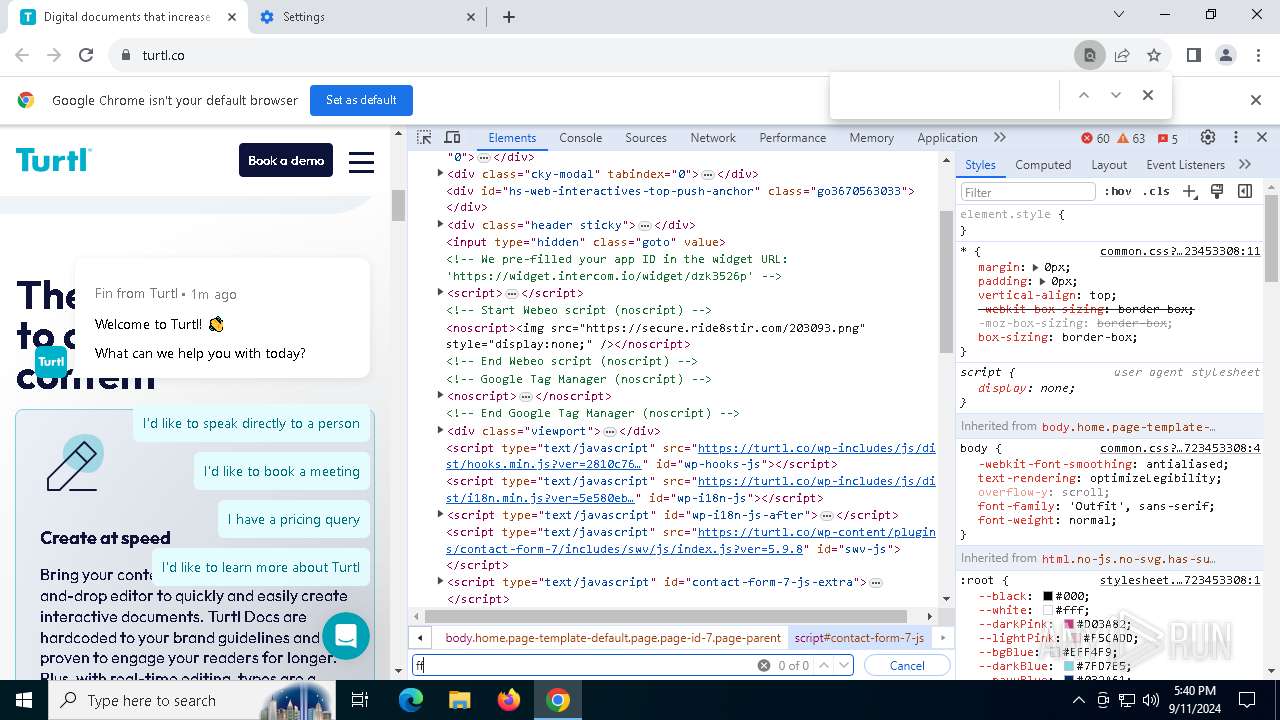
Task: Open Microsoft Edge from the taskbar
Action: coord(411,700)
